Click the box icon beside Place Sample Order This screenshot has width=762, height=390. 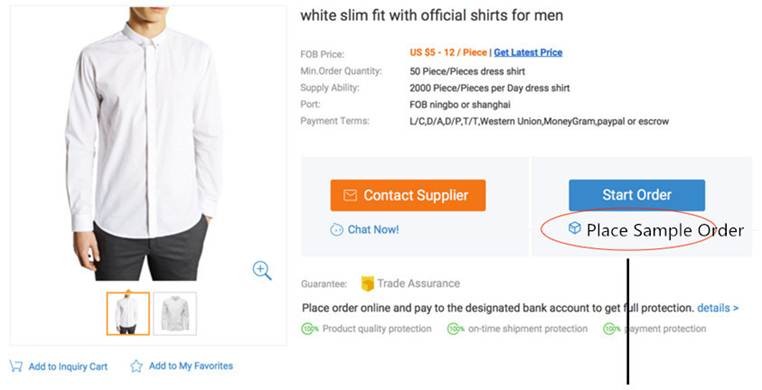(x=574, y=228)
